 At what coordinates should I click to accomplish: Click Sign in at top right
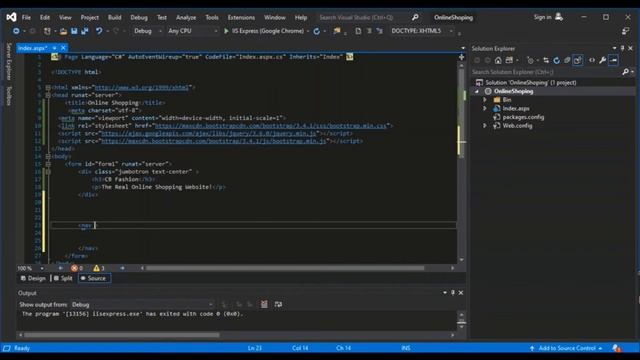[x=542, y=17]
